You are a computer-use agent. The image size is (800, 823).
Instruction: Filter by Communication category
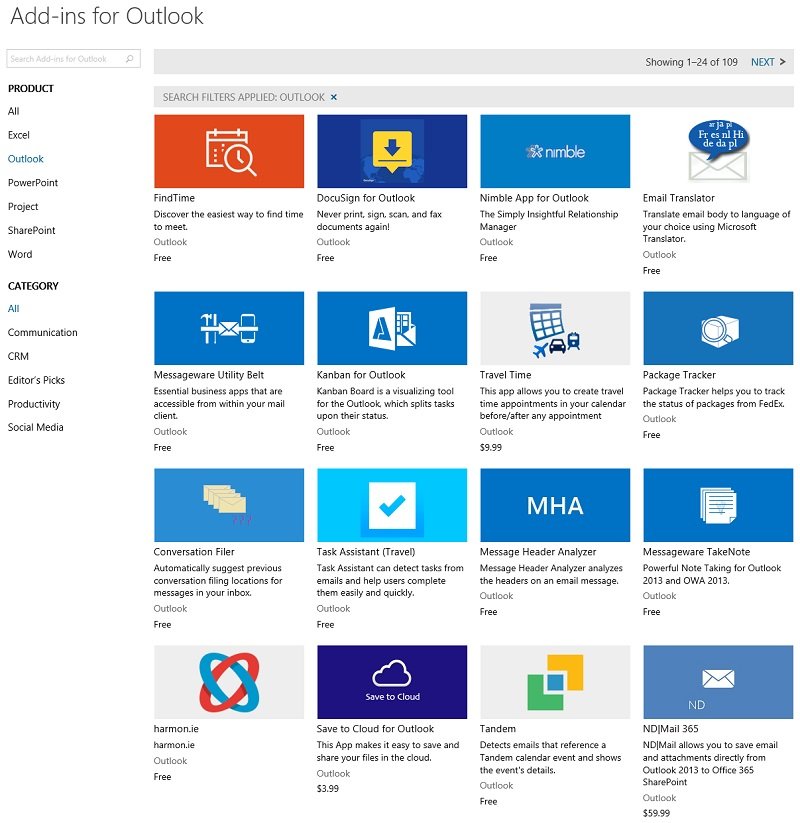pos(43,332)
